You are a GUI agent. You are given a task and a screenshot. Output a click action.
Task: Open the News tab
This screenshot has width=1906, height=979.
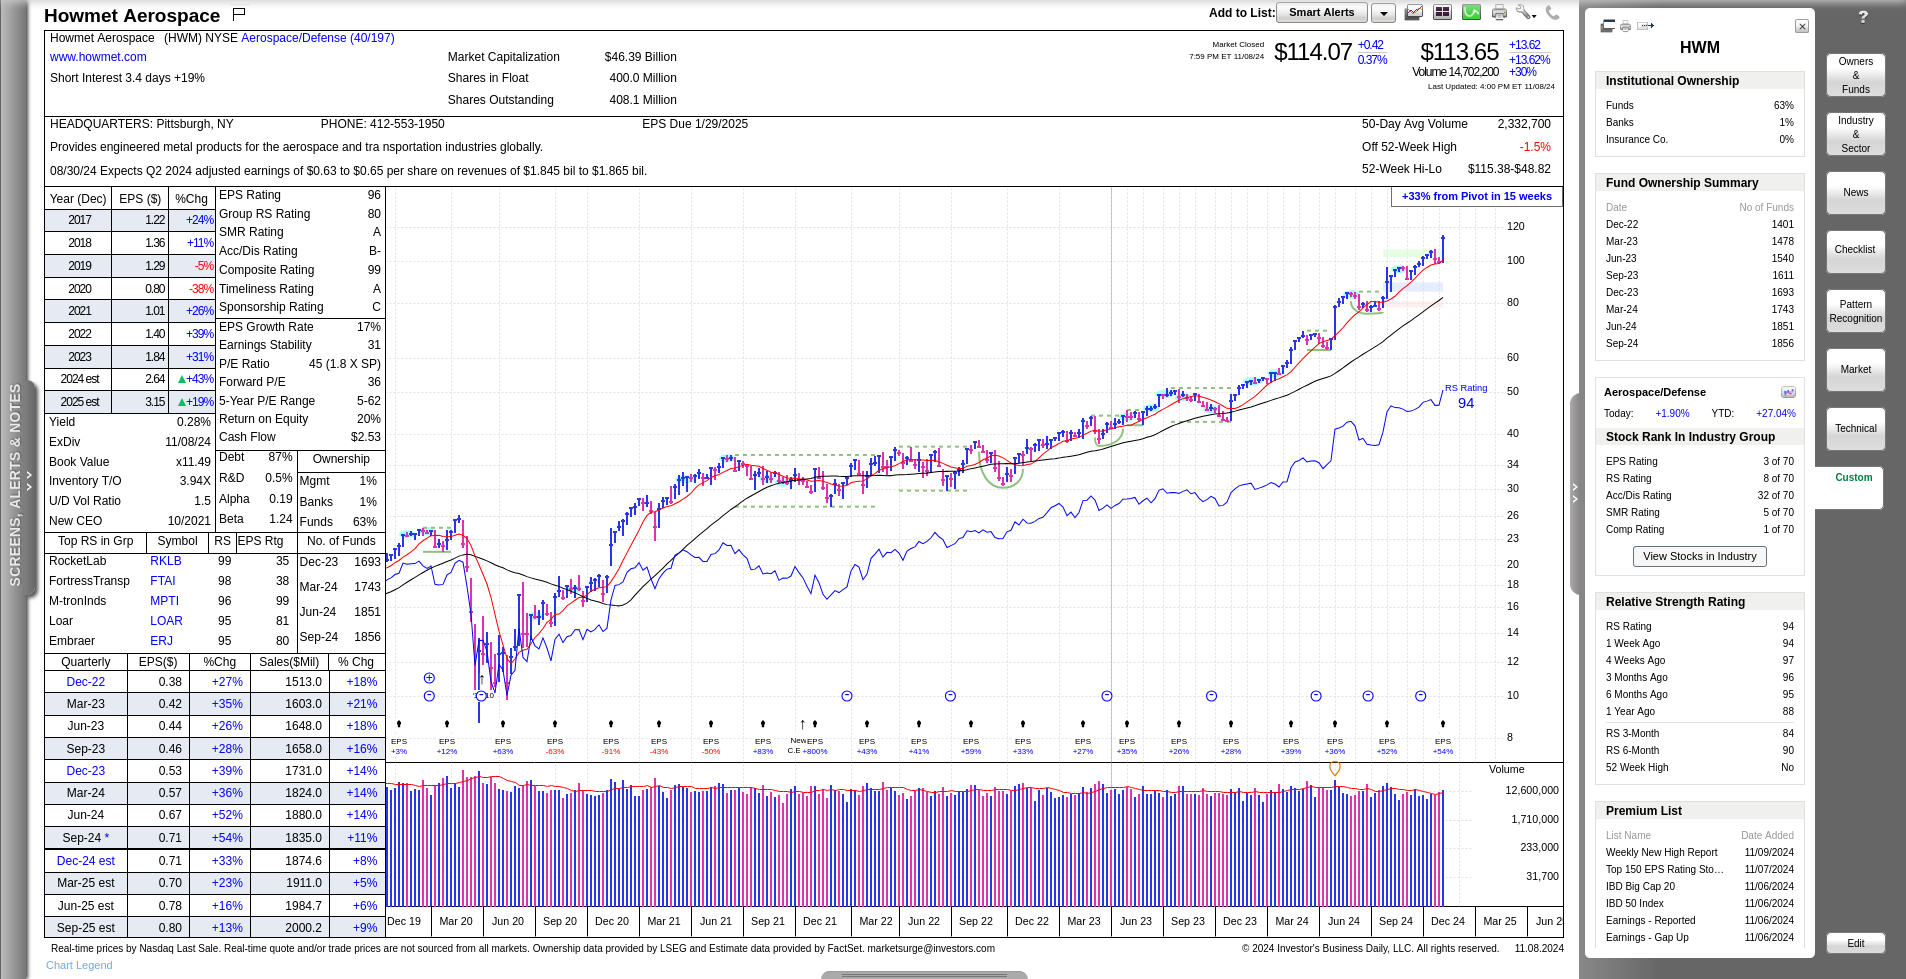[x=1855, y=192]
